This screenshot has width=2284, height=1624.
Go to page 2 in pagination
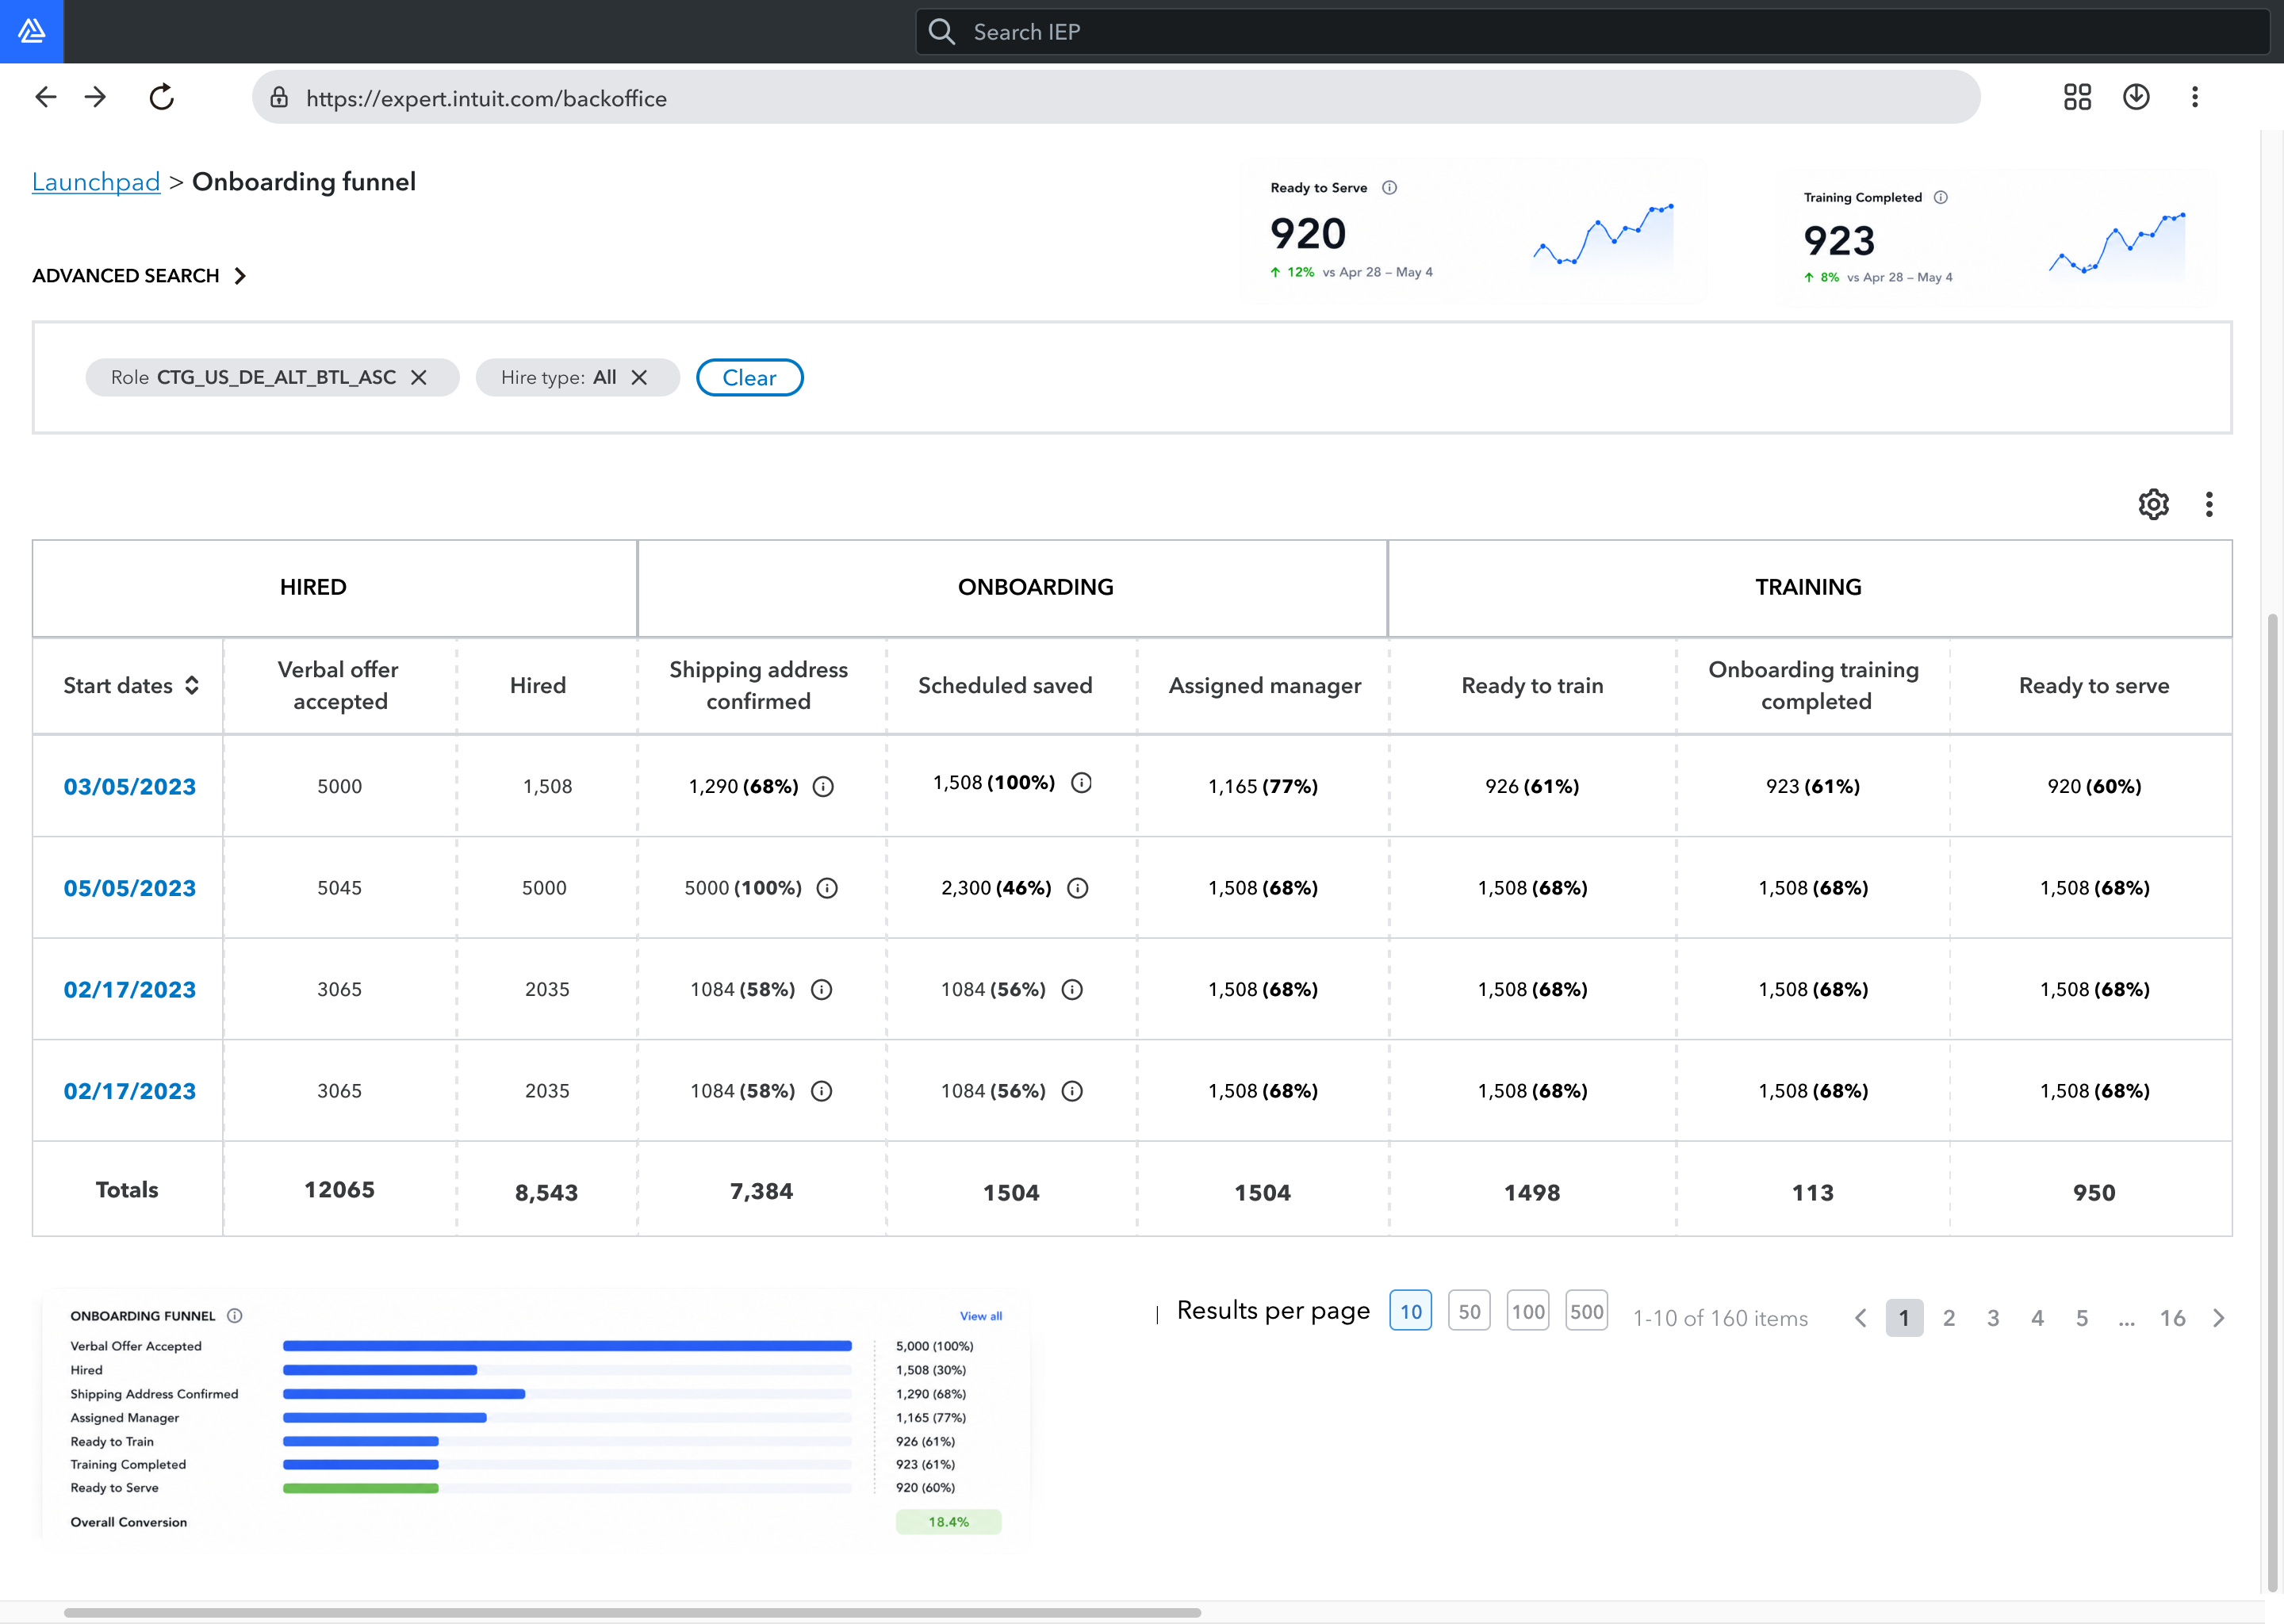click(x=1949, y=1318)
